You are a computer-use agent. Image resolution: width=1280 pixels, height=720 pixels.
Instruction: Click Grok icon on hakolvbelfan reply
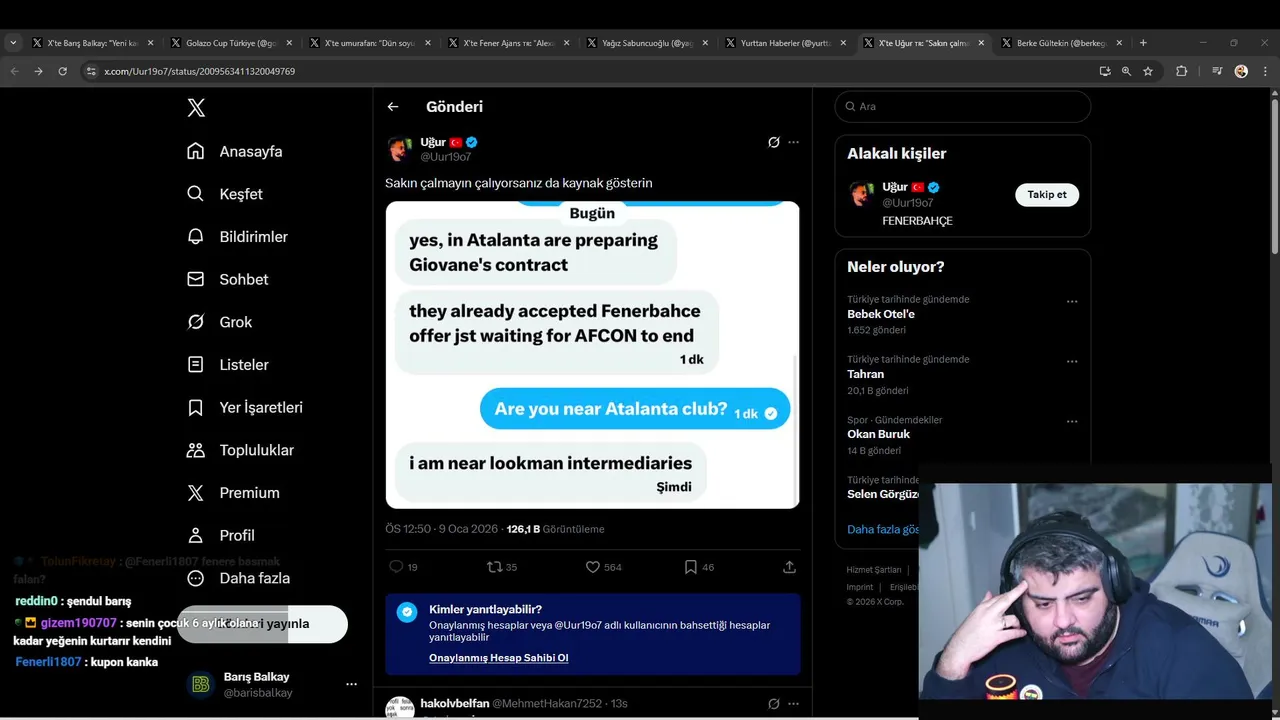point(773,704)
